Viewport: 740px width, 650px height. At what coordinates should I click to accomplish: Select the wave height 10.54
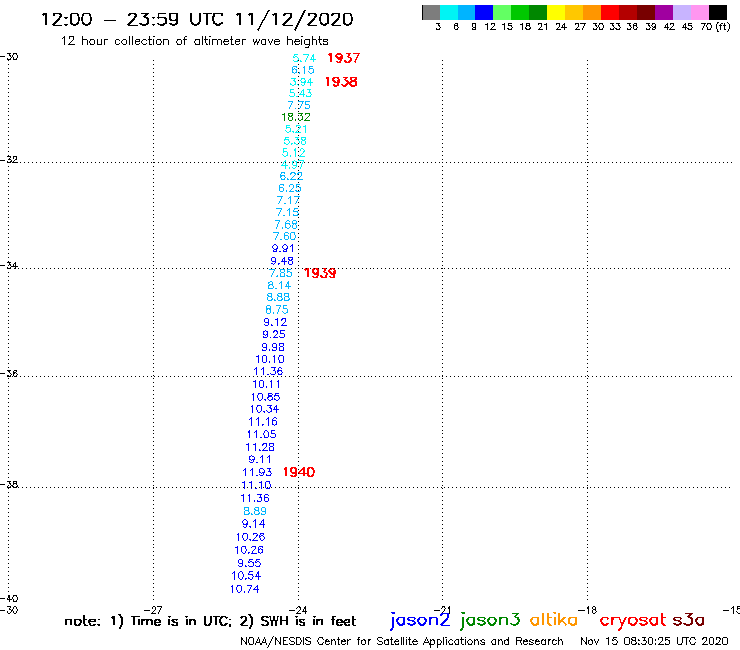(x=246, y=575)
